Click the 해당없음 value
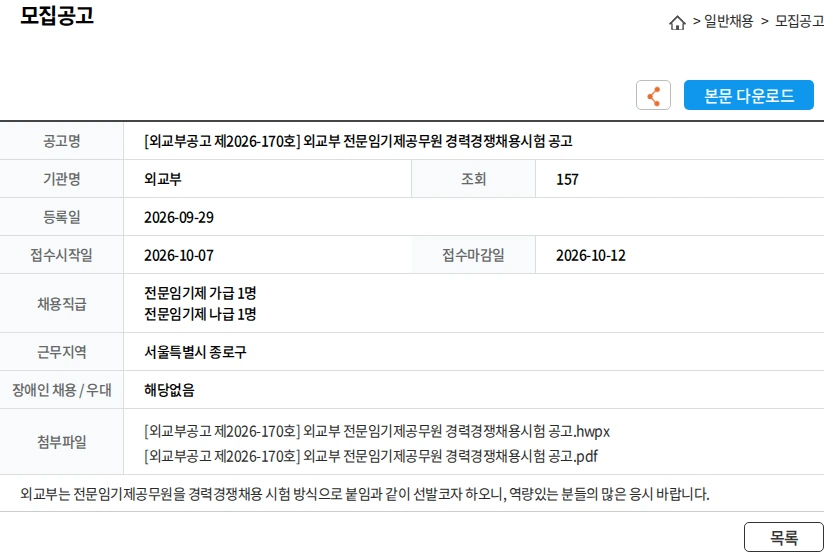The width and height of the screenshot is (824, 552). (169, 390)
